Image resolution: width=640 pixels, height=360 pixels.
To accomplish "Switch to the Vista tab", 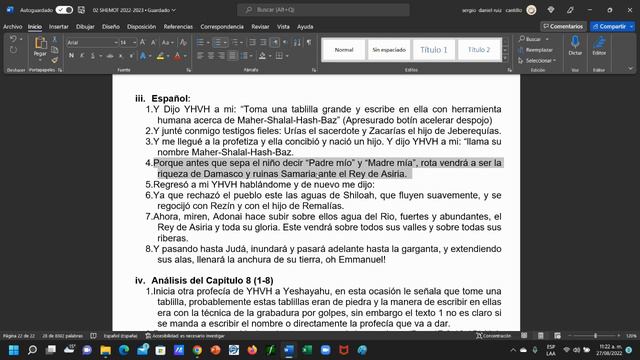I will (x=283, y=27).
